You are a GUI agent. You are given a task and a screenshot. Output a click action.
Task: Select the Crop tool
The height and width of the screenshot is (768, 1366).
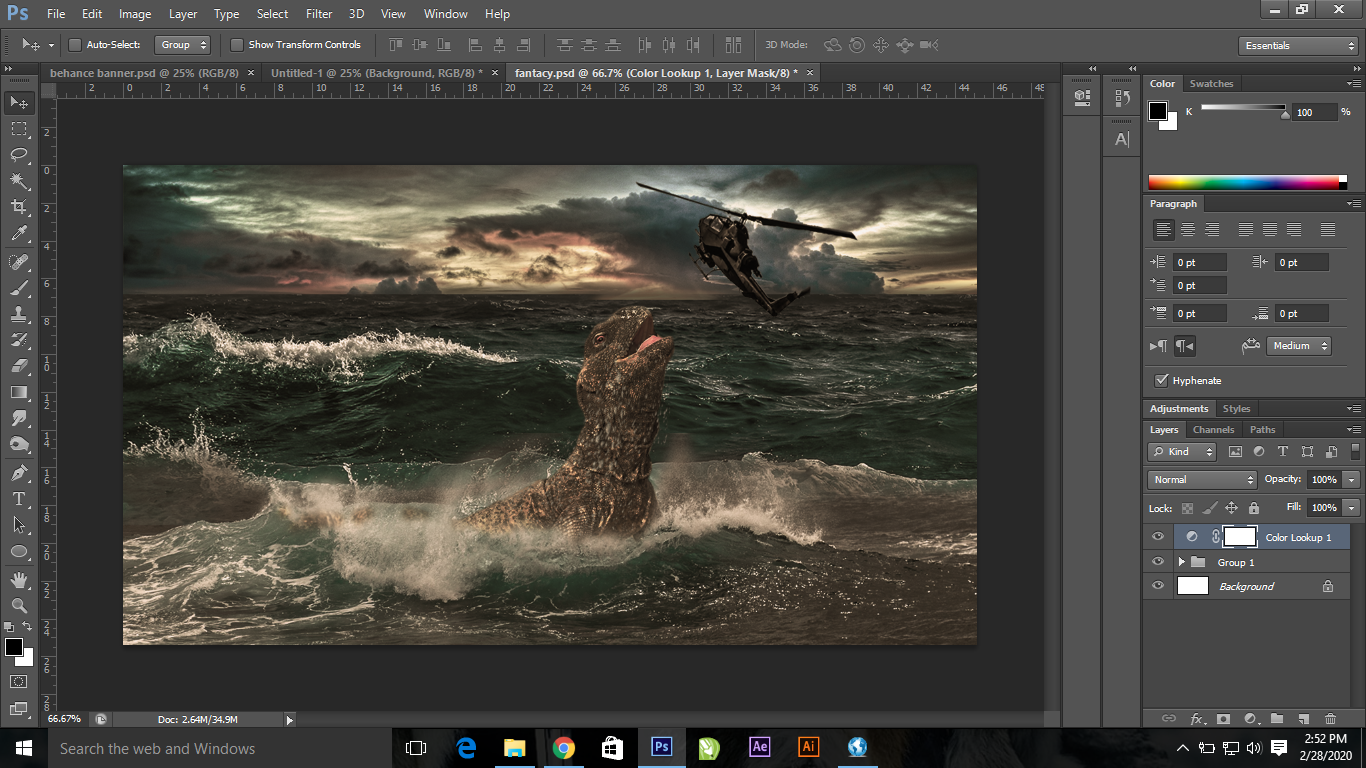coord(18,207)
